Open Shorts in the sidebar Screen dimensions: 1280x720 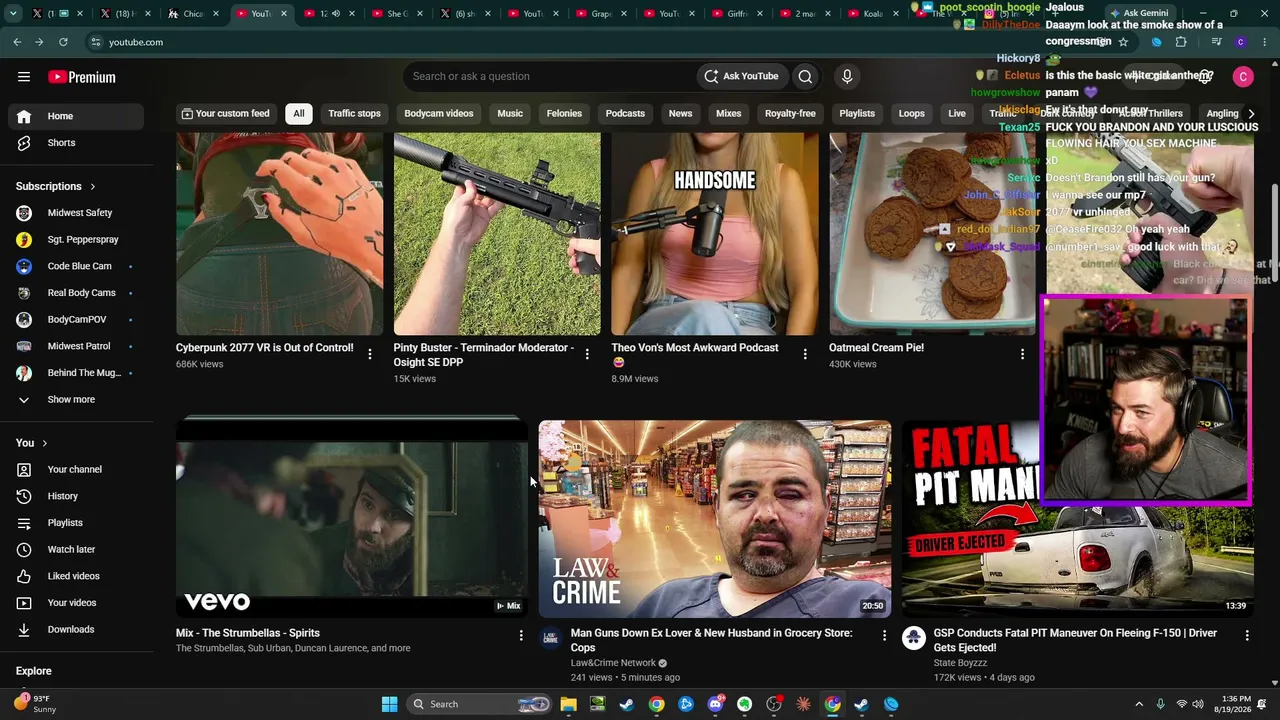point(76,143)
